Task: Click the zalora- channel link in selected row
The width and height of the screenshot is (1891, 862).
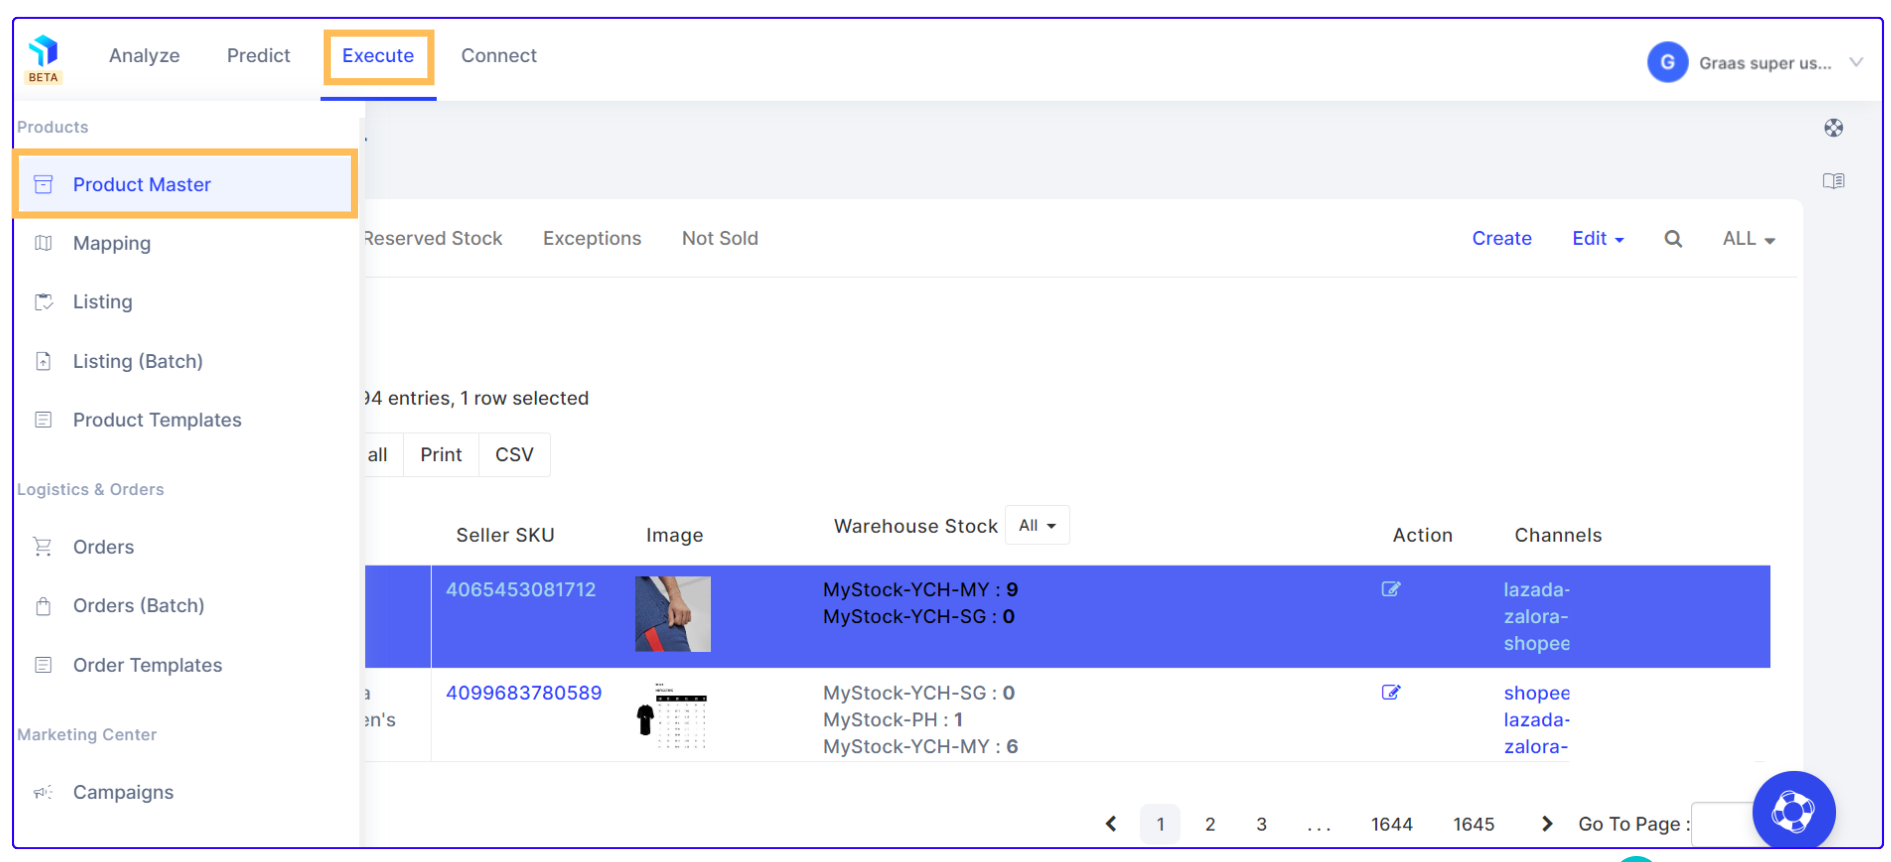Action: pyautogui.click(x=1535, y=616)
